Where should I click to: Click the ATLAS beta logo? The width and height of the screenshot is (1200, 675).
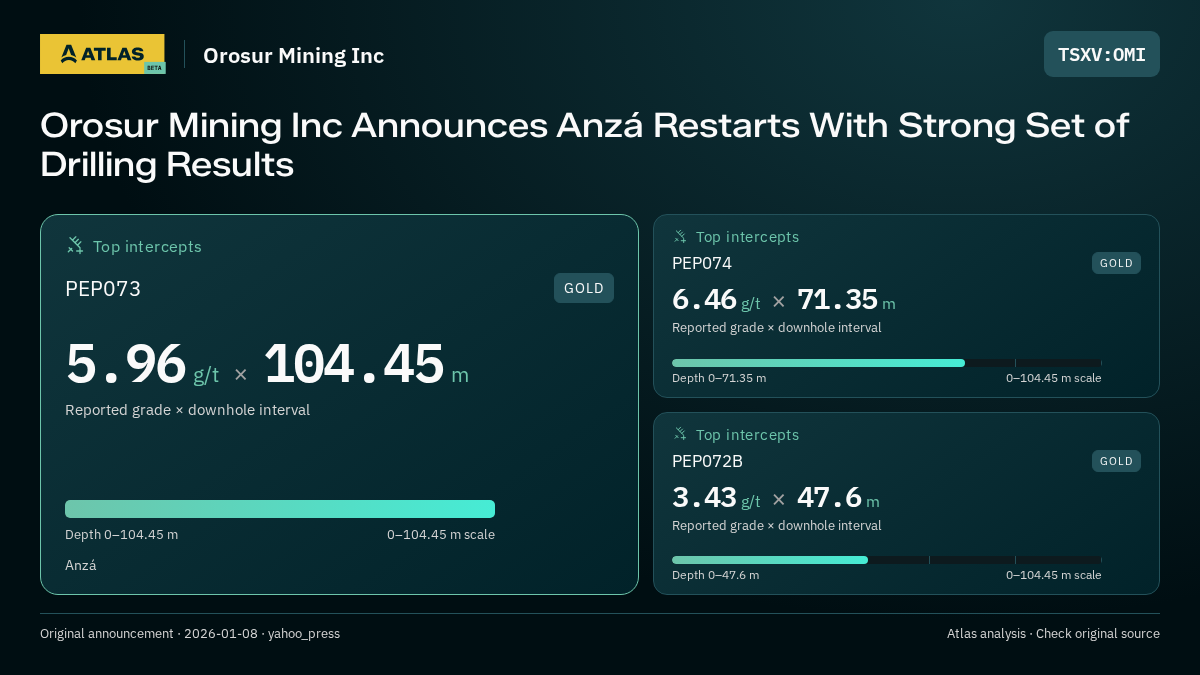tap(102, 54)
